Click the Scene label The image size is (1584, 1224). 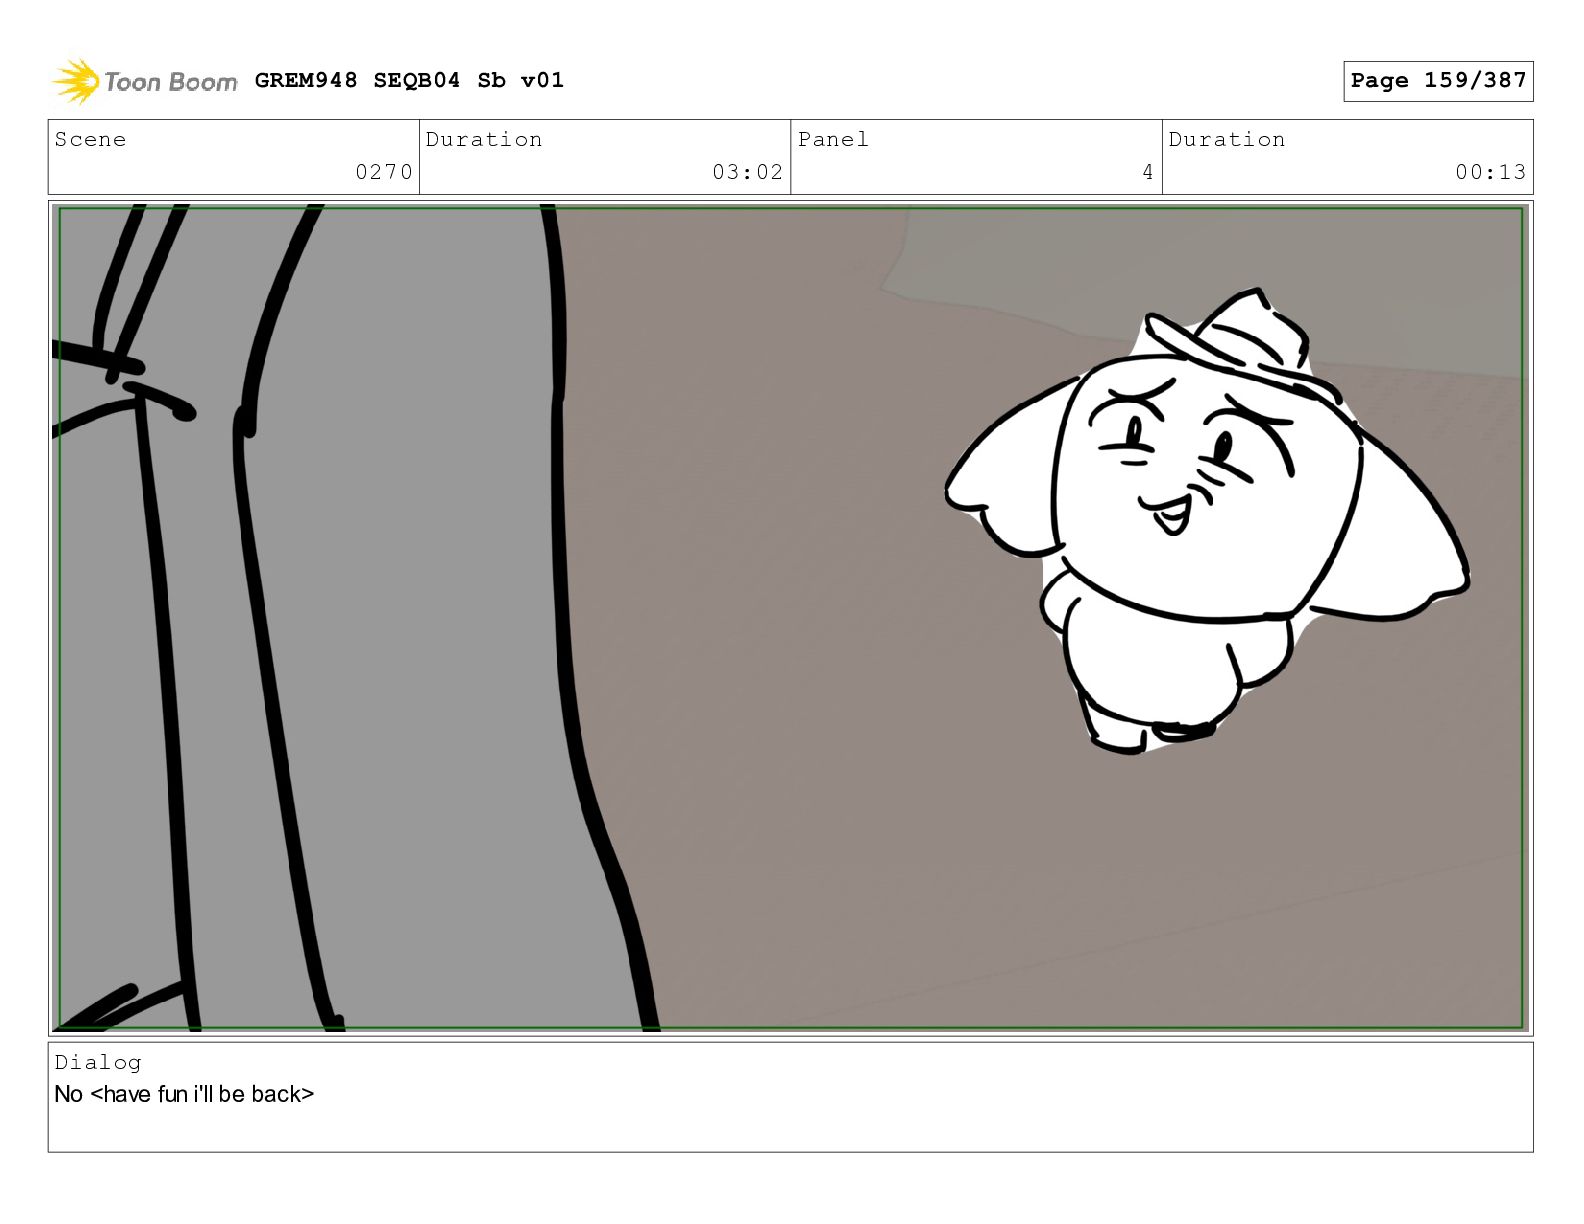90,139
